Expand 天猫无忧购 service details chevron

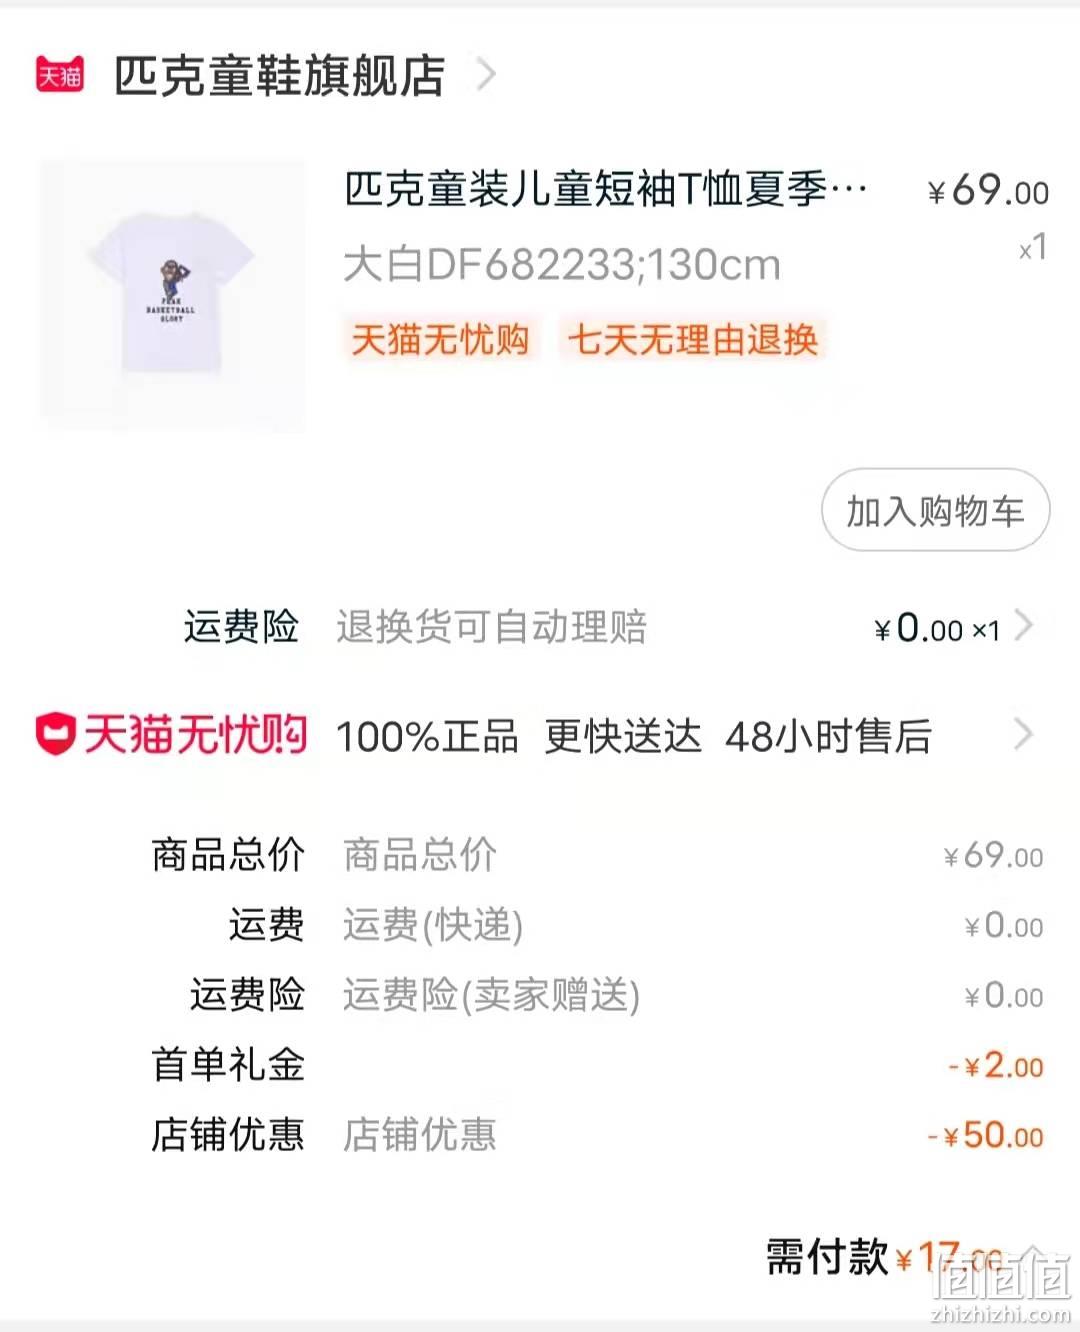coord(1023,735)
